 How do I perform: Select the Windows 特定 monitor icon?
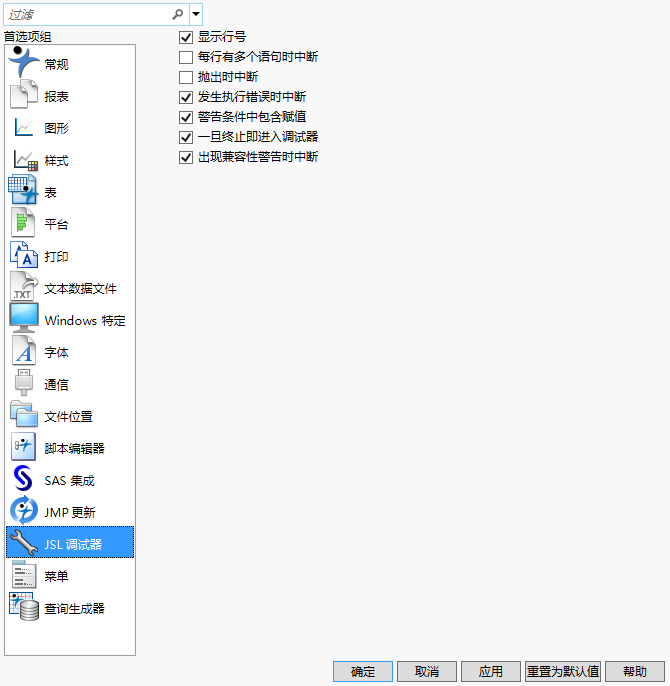click(24, 318)
